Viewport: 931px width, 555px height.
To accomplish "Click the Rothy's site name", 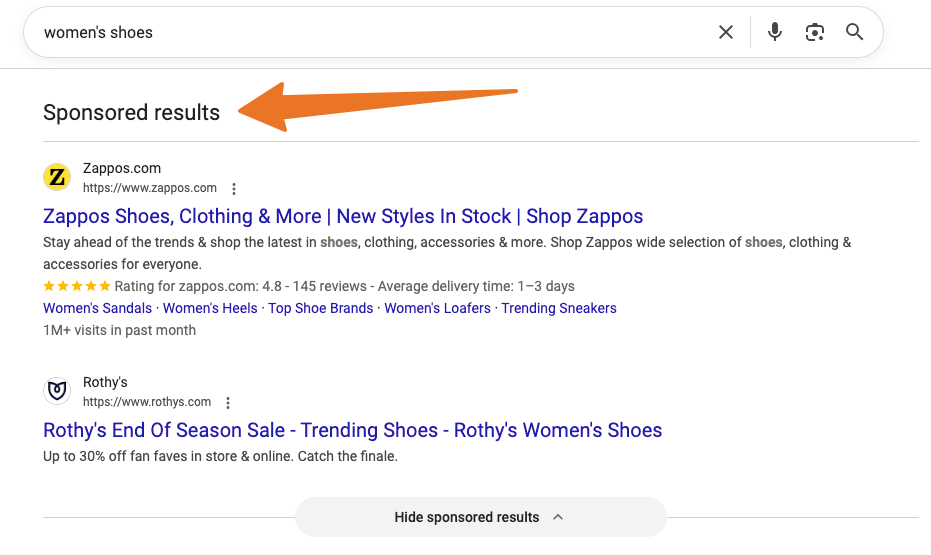I will tap(105, 382).
